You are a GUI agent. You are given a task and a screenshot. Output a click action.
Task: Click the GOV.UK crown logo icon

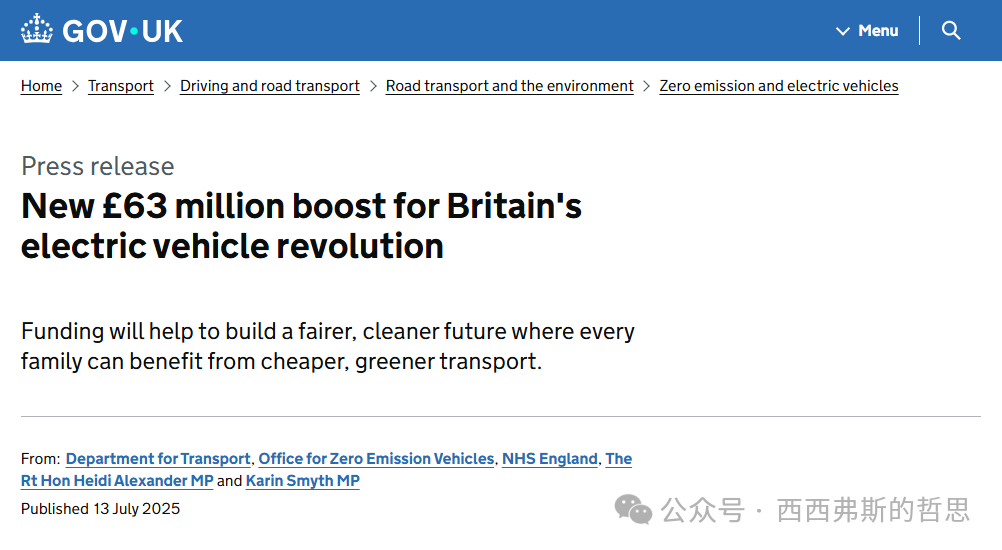click(37, 30)
